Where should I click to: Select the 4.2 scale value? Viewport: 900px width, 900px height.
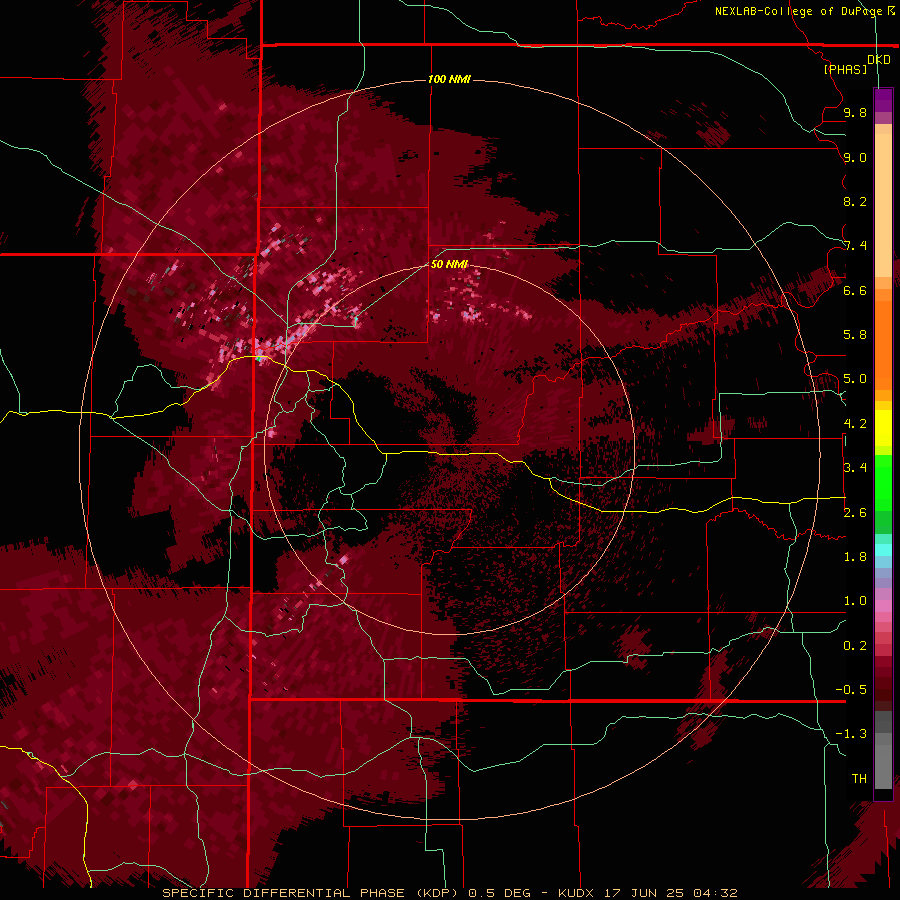tap(855, 424)
